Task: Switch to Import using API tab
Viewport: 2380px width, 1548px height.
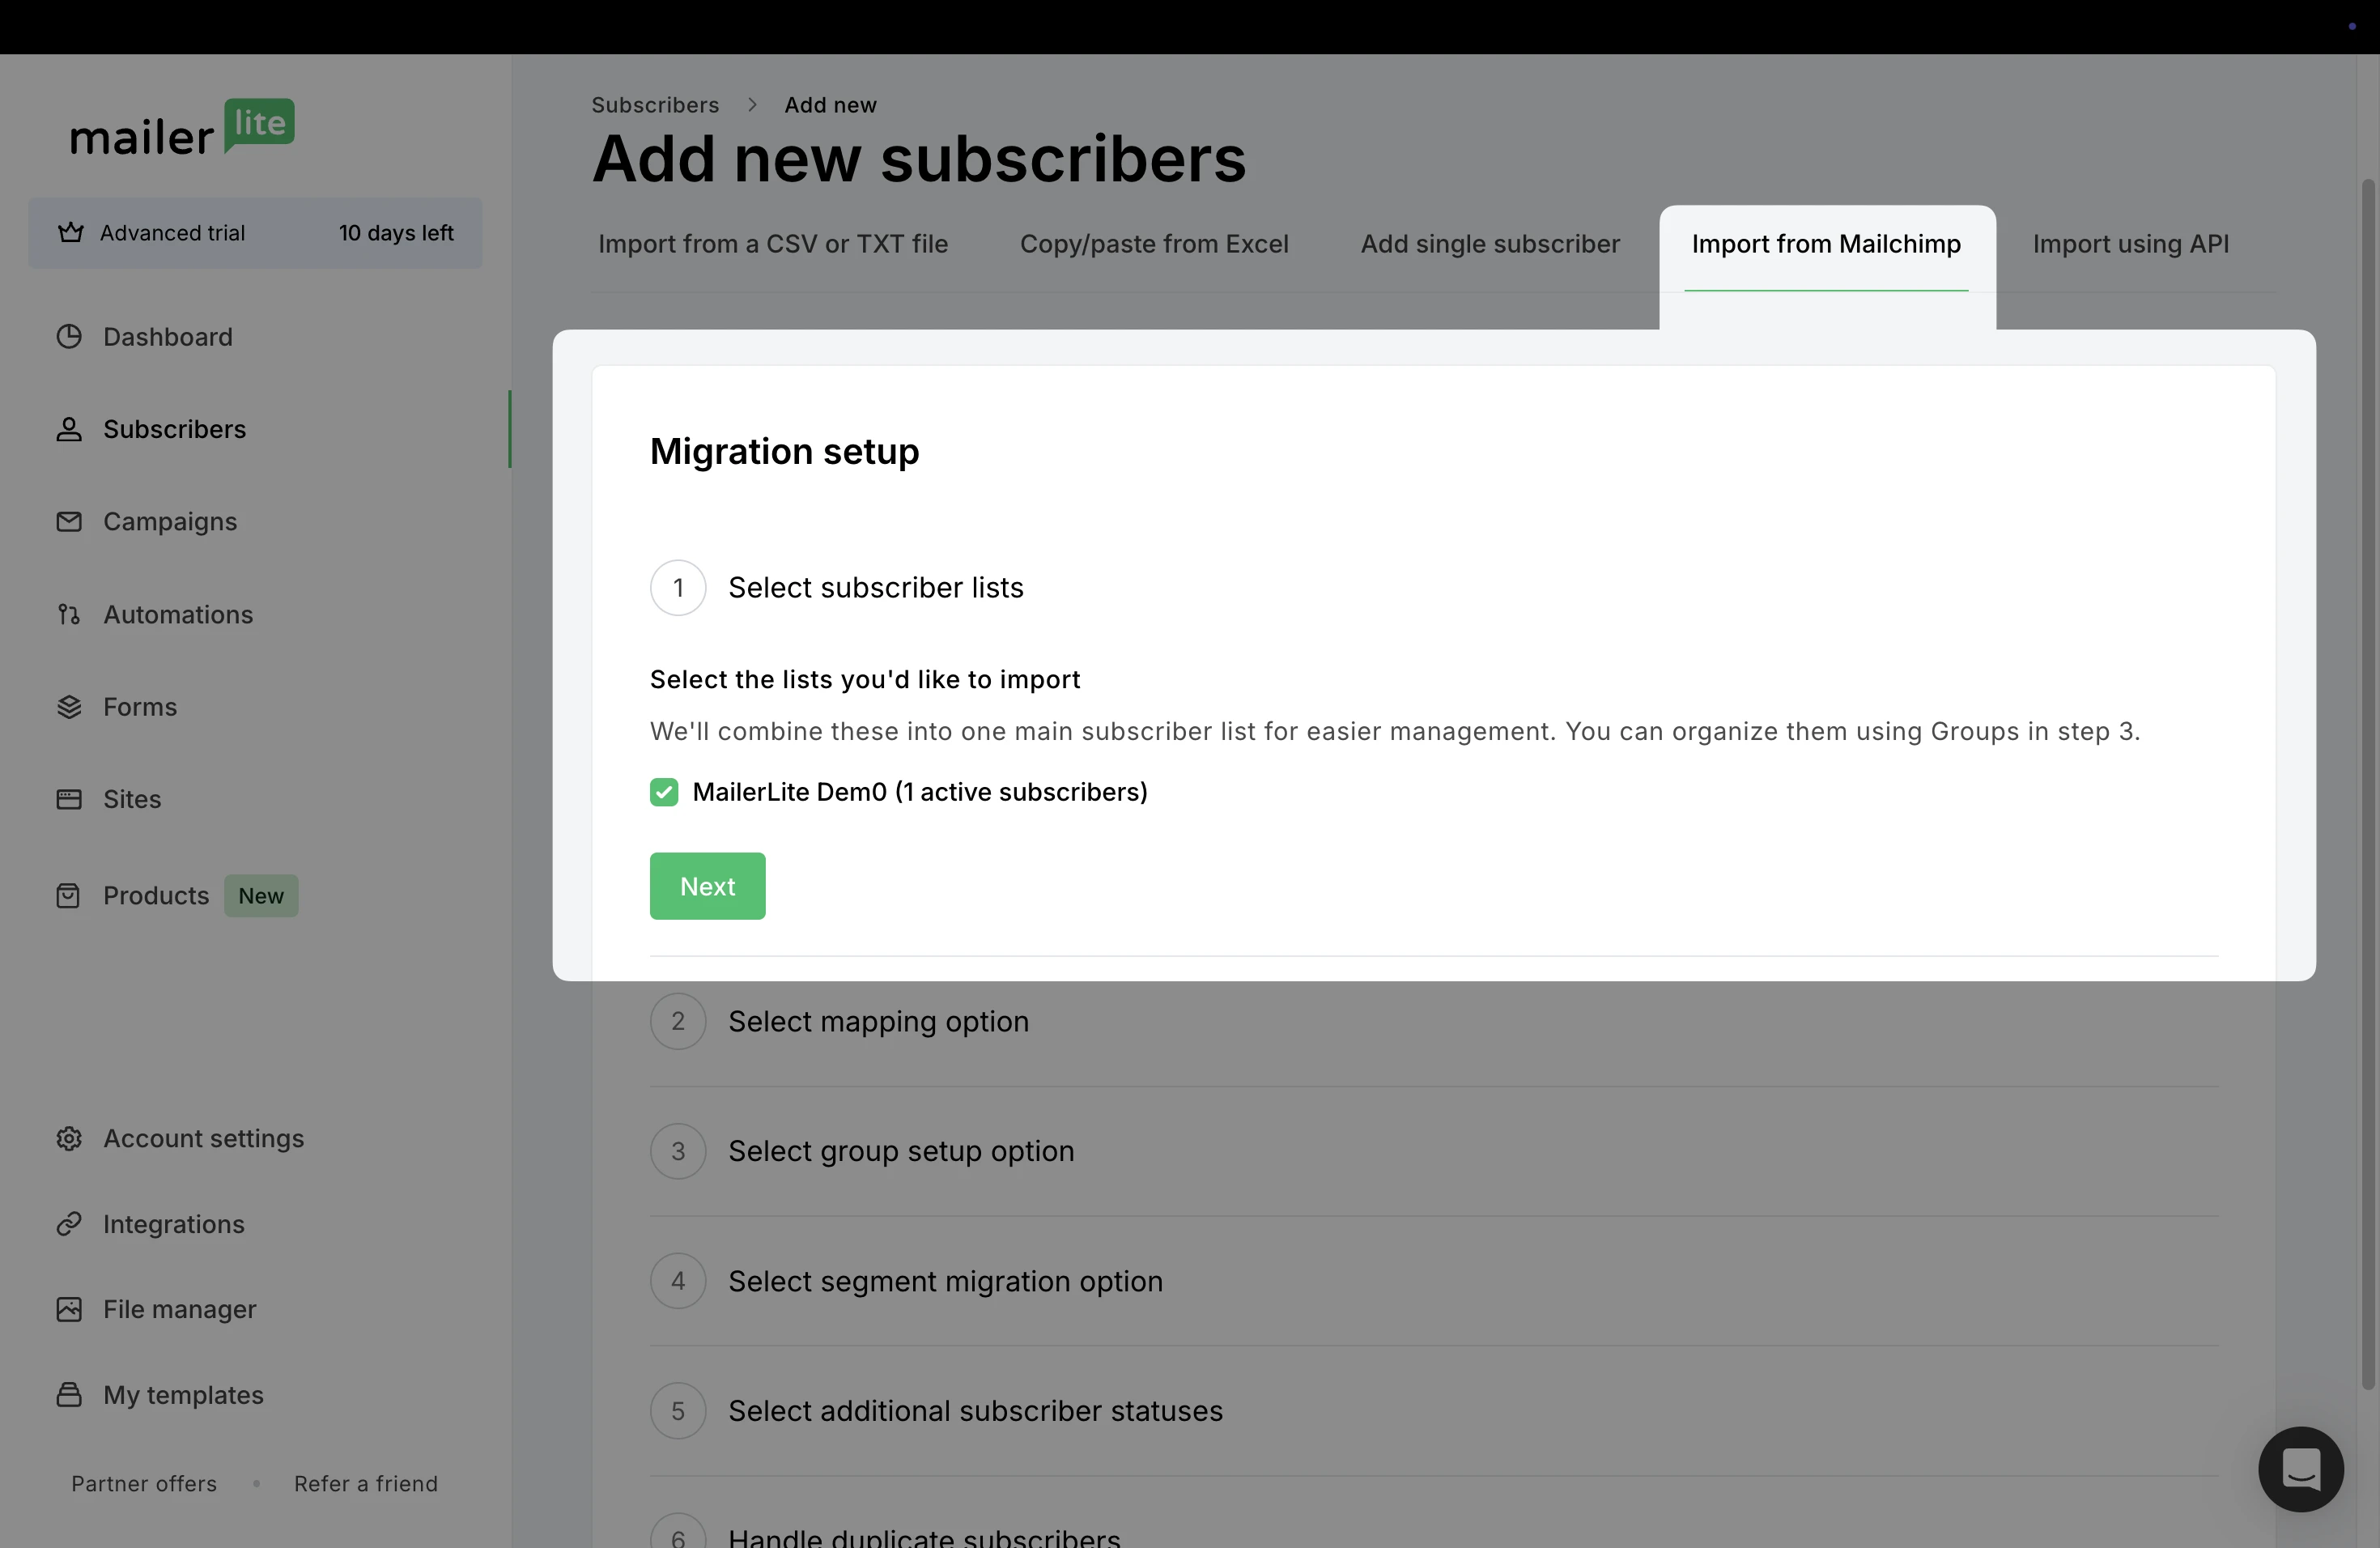Action: 2130,244
